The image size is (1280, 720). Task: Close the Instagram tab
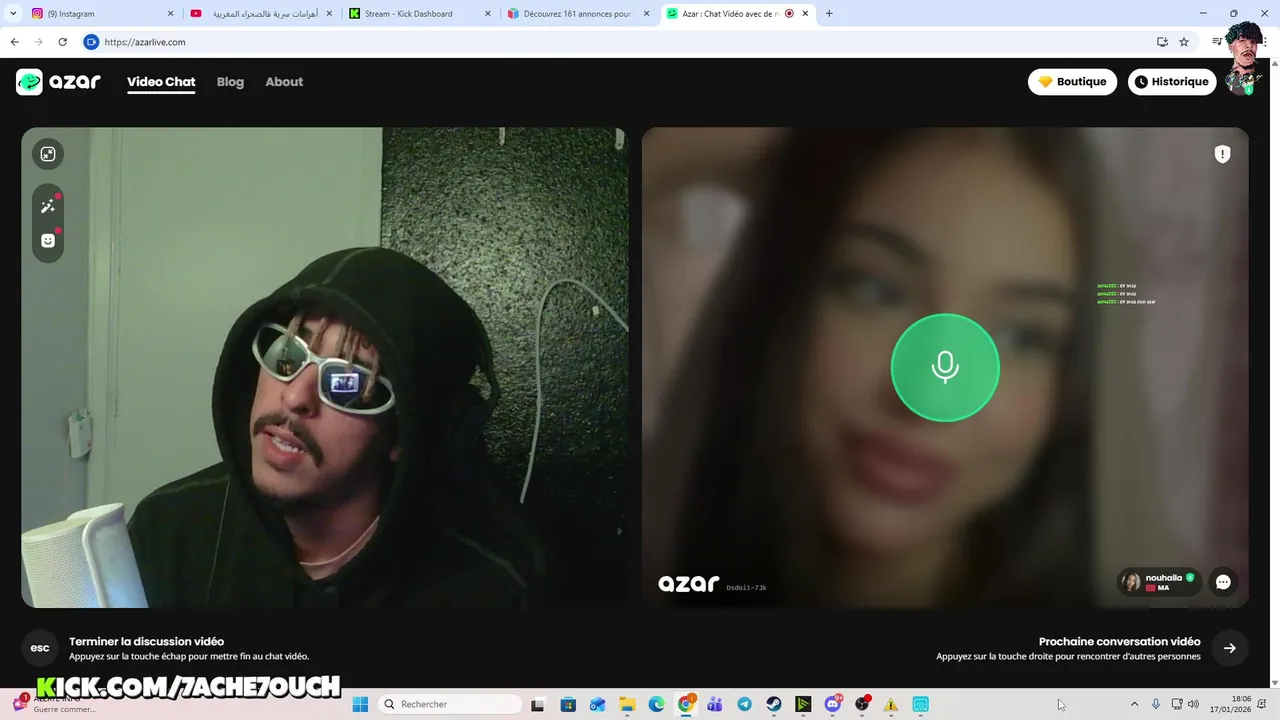point(170,14)
